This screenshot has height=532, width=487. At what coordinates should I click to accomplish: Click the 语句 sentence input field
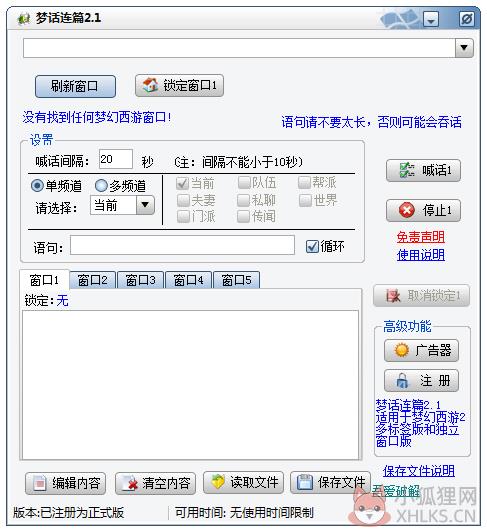click(182, 245)
